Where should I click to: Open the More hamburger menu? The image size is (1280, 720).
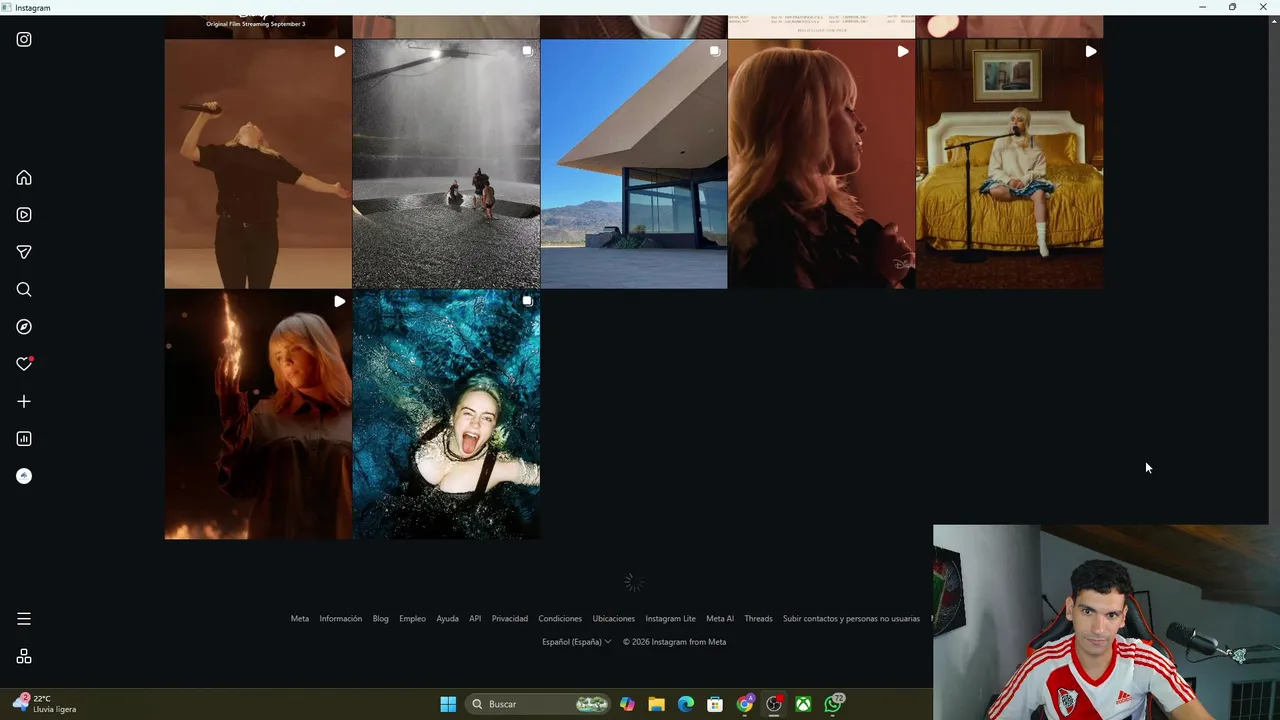pyautogui.click(x=24, y=619)
